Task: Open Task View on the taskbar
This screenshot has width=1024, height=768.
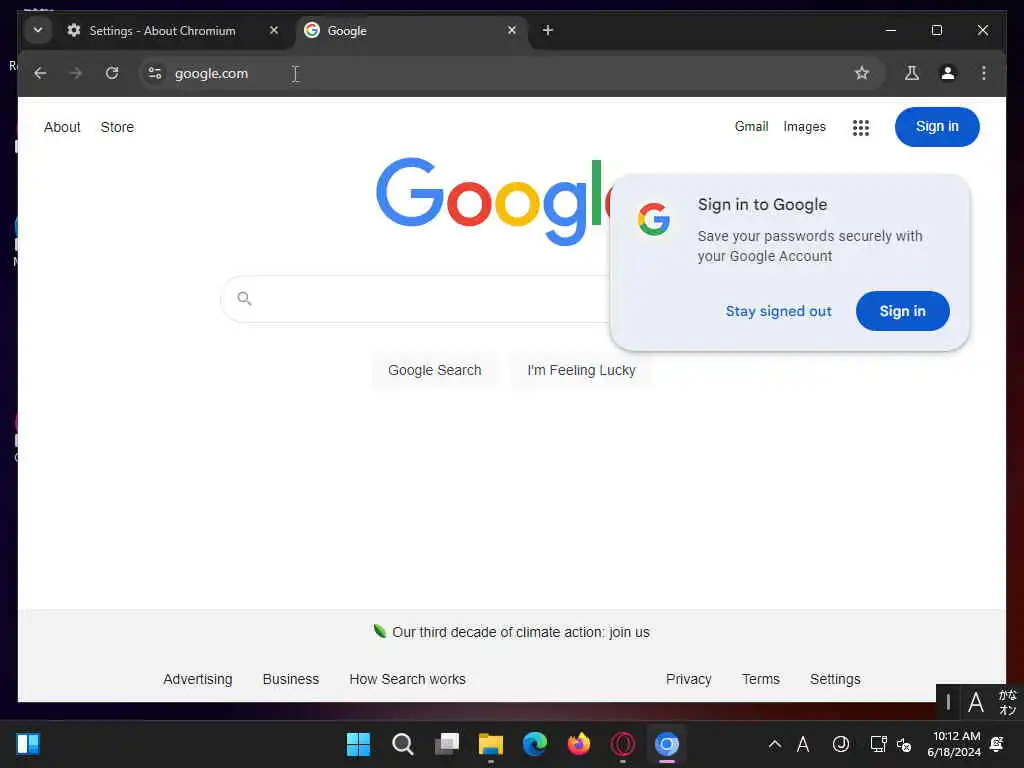Action: (447, 744)
